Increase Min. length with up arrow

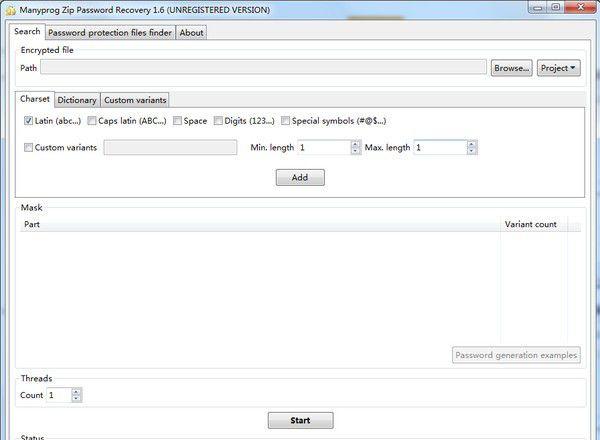click(355, 144)
